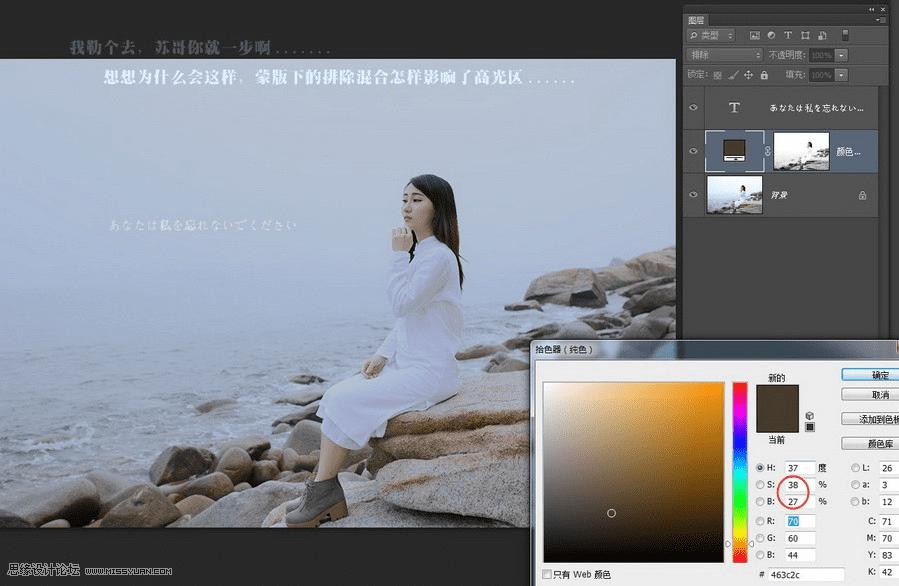Enable lock transparent pixels
899x586 pixels.
[716, 75]
